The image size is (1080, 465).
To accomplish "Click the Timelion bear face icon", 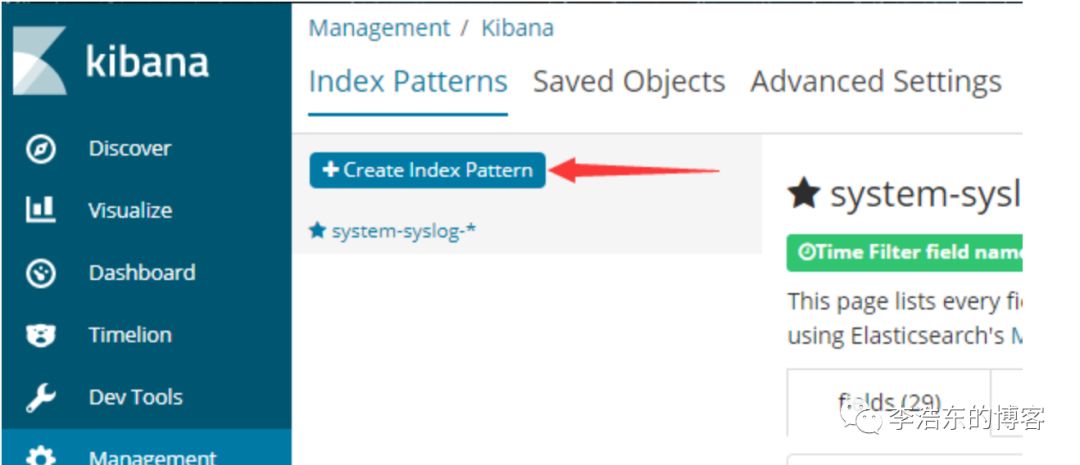I will (41, 335).
